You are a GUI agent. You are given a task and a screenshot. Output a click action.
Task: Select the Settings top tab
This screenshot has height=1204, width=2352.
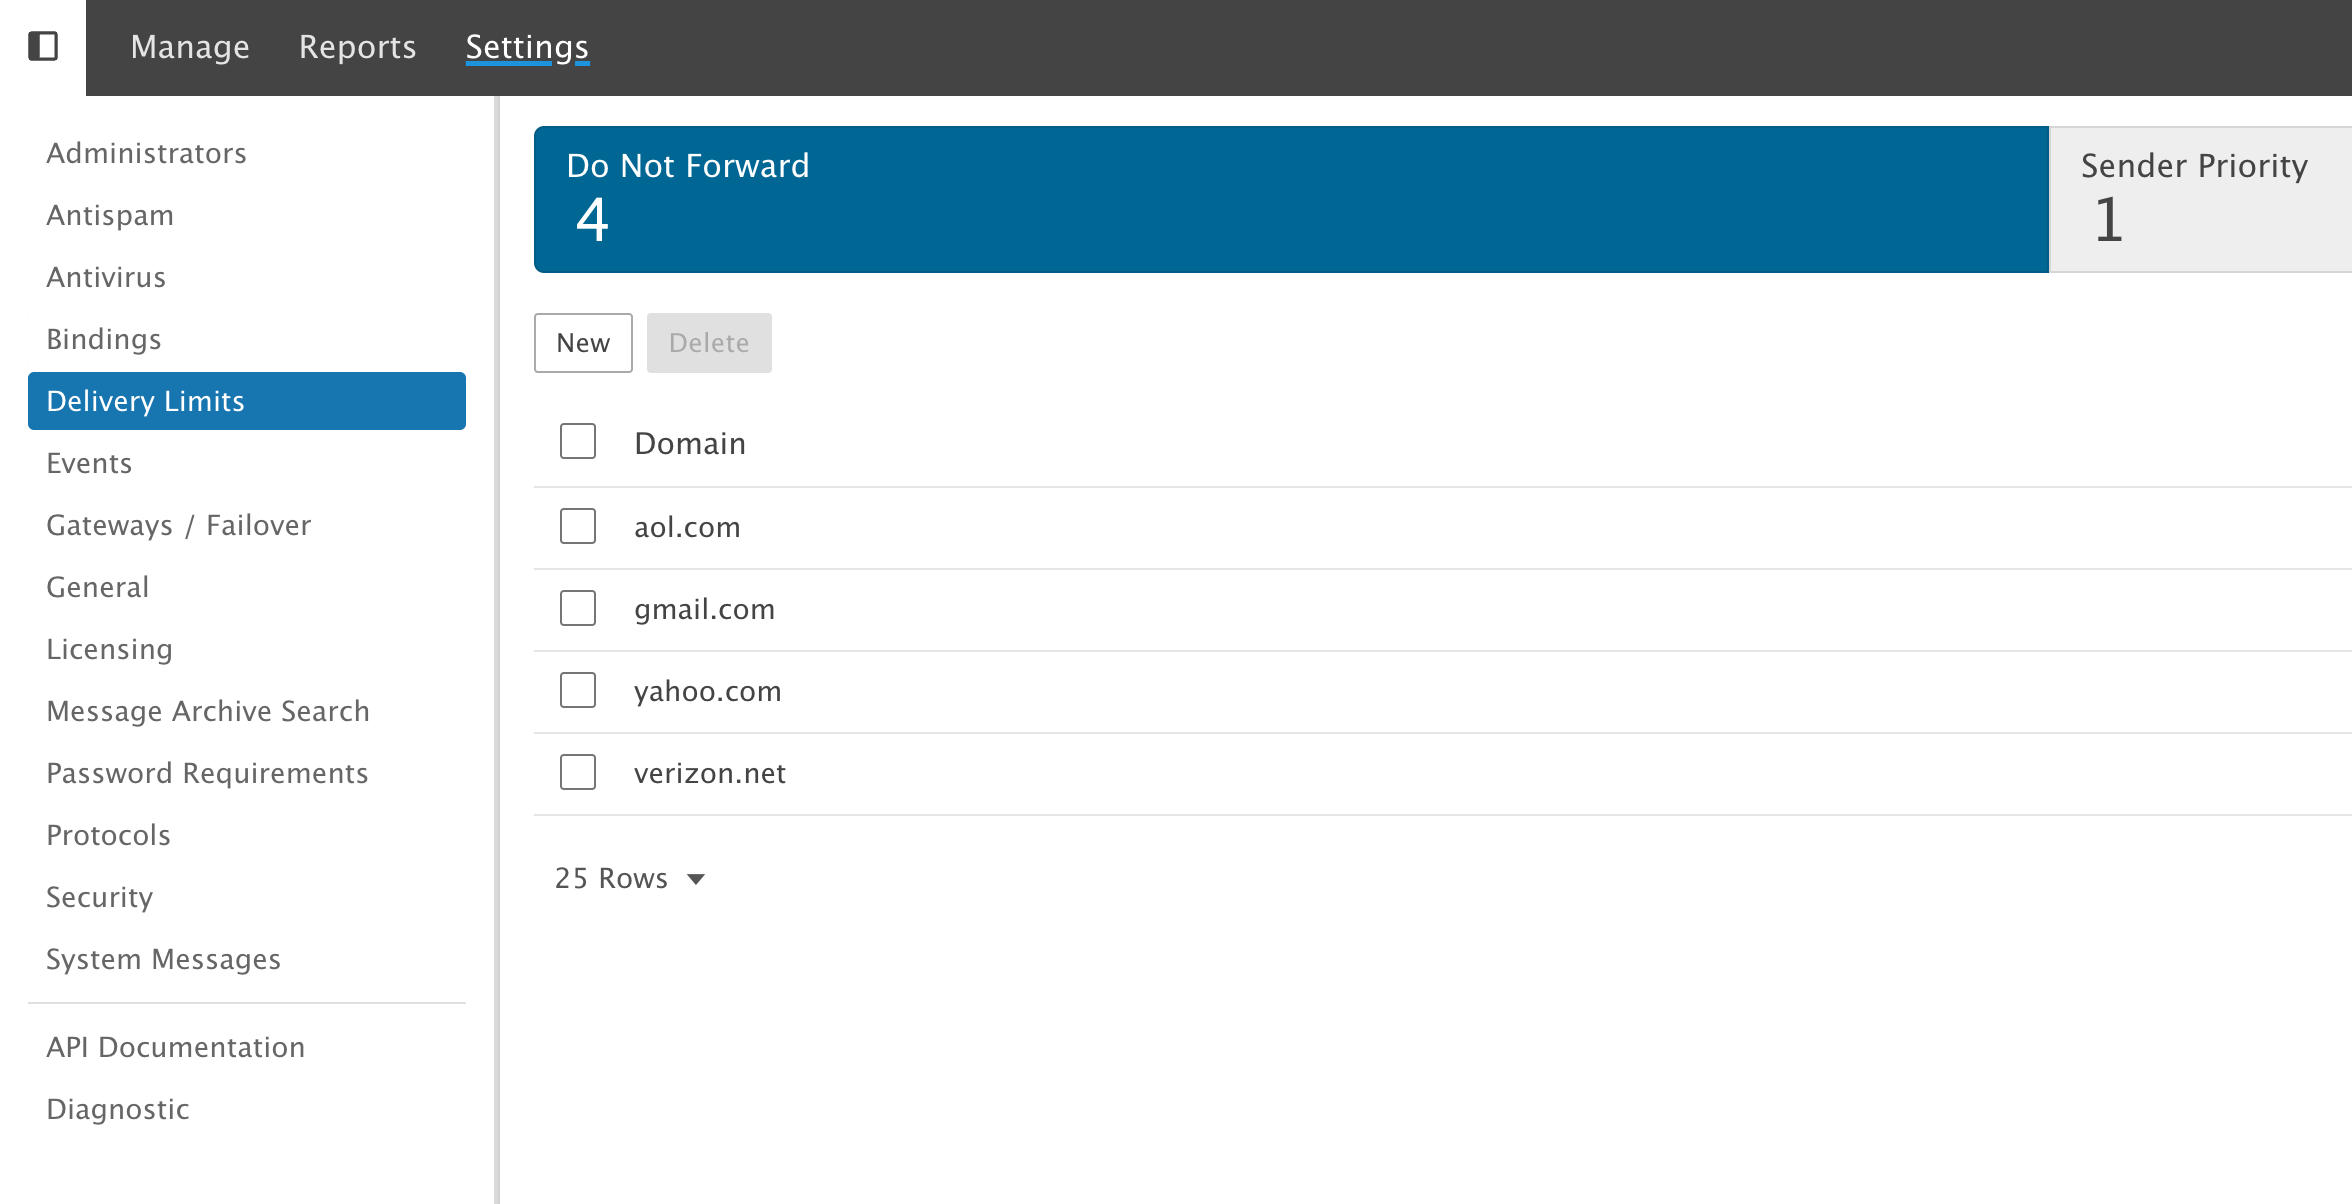pyautogui.click(x=527, y=47)
